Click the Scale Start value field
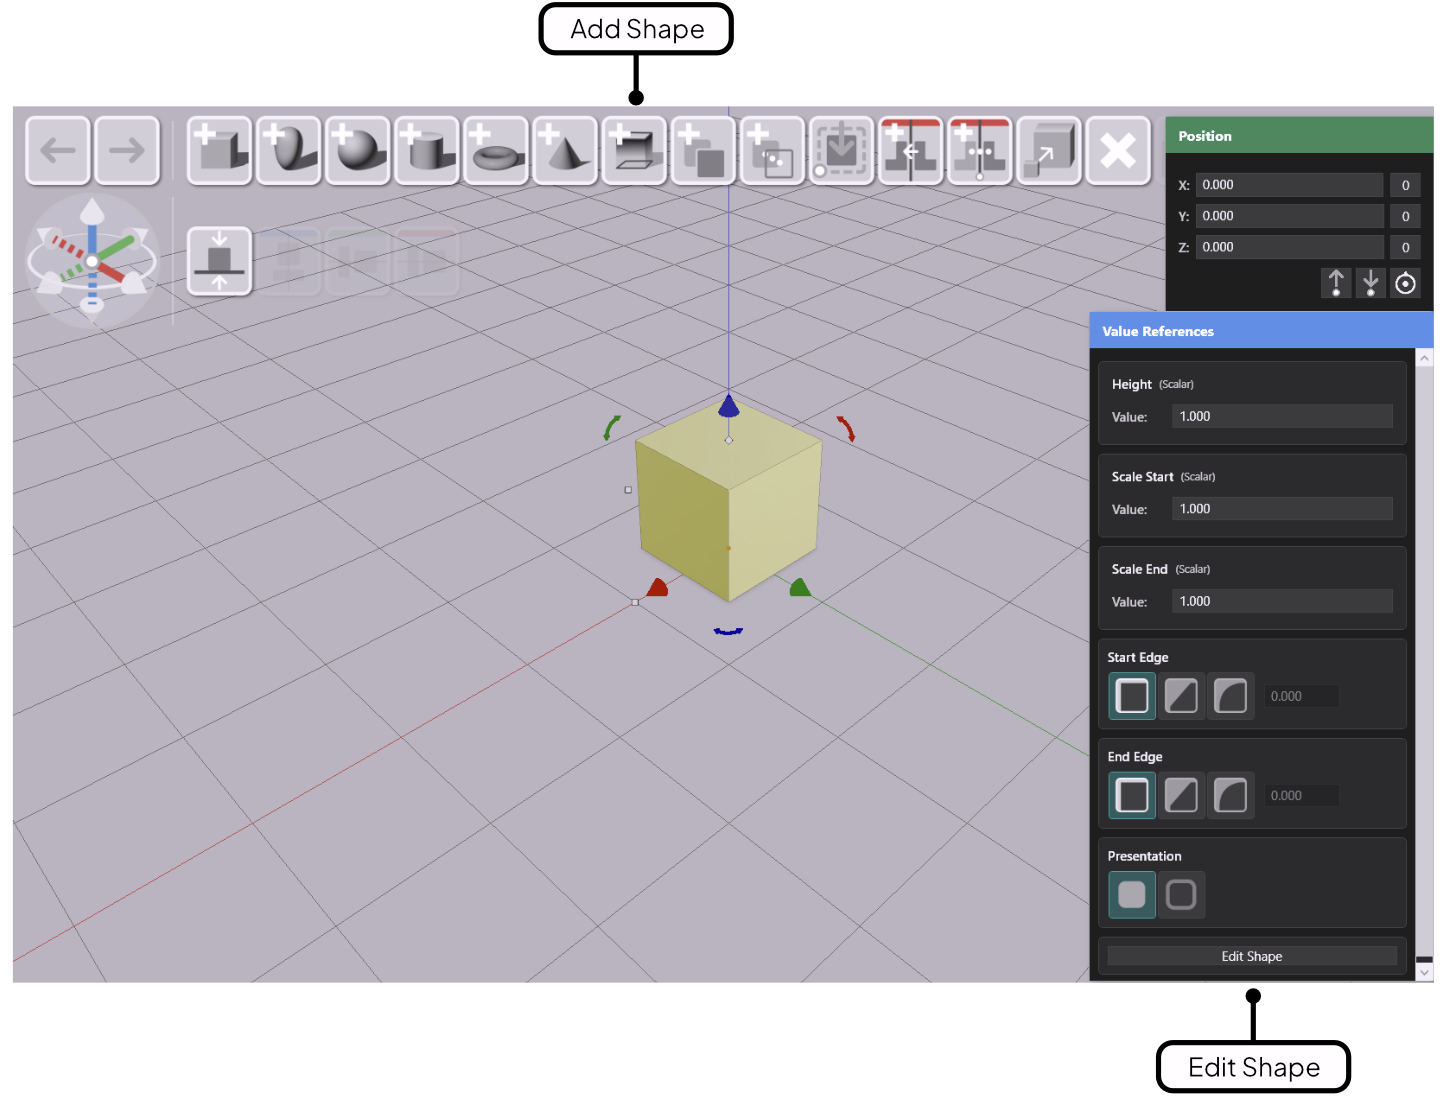1450x1102 pixels. (1282, 509)
